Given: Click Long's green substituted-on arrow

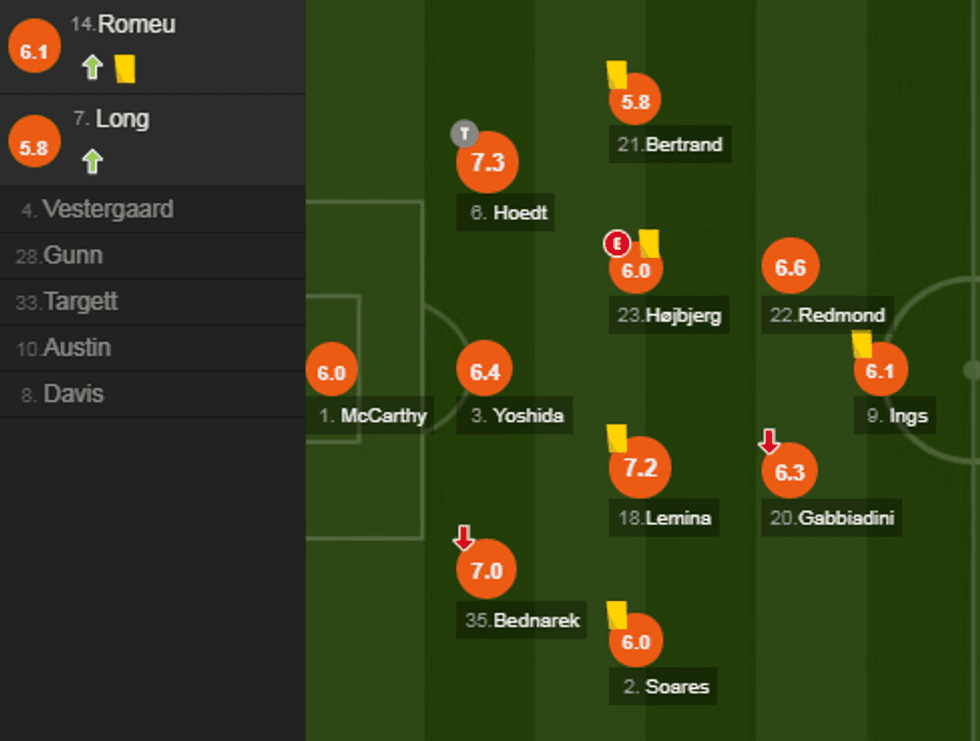Looking at the screenshot, I should (x=92, y=161).
